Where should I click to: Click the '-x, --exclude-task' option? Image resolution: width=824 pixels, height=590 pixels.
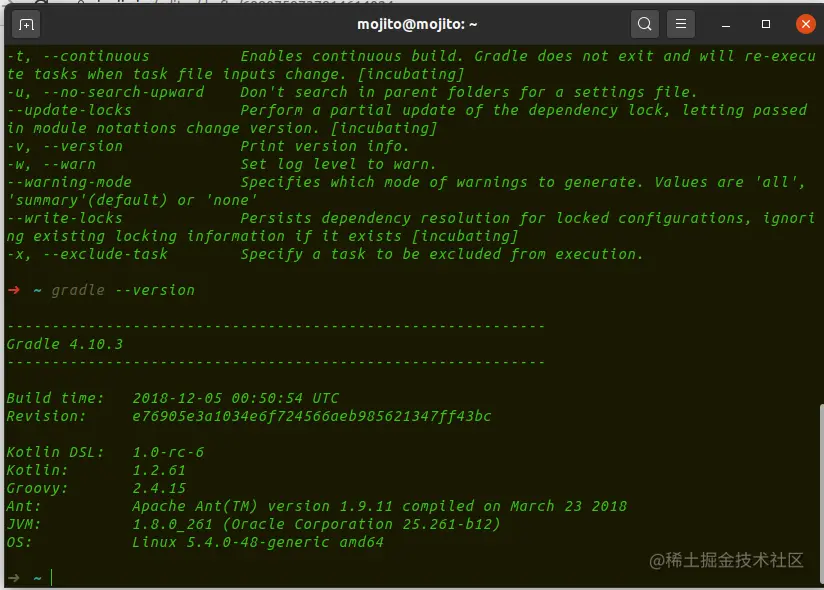coord(87,254)
